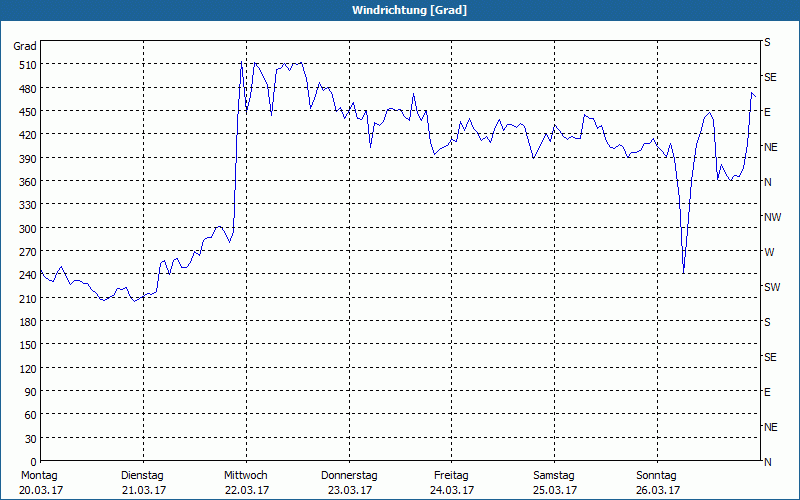Click the 60 left axis value

(31, 415)
